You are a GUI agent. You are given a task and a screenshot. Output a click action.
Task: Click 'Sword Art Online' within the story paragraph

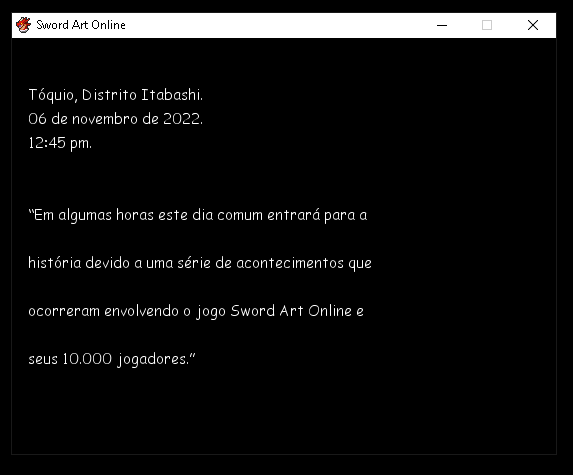click(291, 311)
